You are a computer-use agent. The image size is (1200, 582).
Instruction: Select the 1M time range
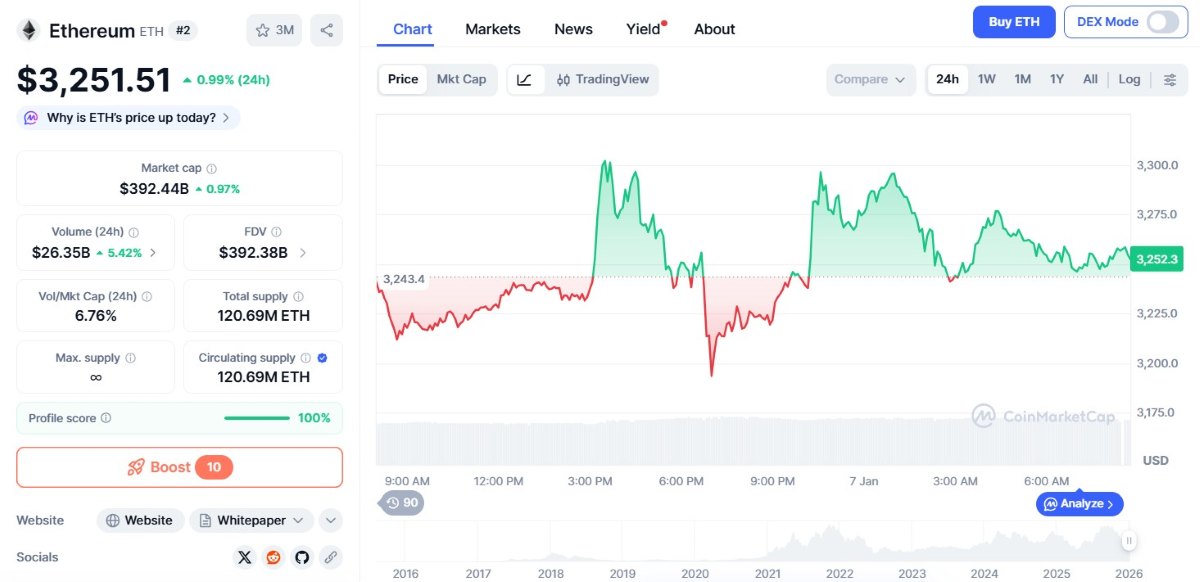1022,80
